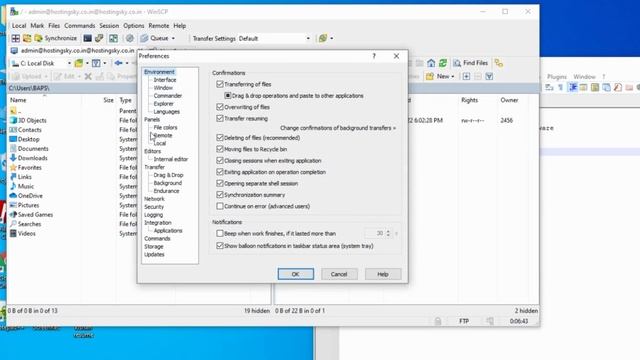Click the Queue toolbar icon
640x360 pixels.
point(144,38)
